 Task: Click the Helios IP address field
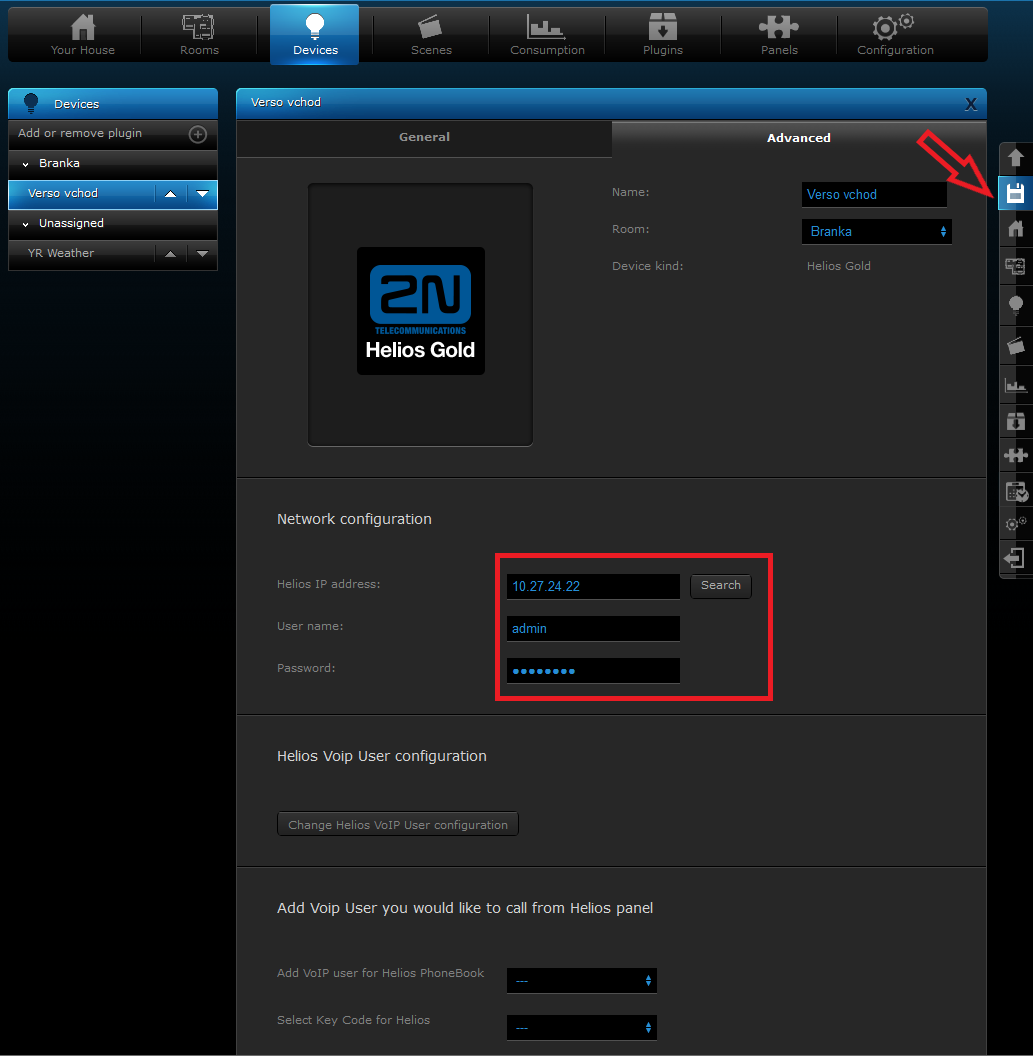pos(593,586)
